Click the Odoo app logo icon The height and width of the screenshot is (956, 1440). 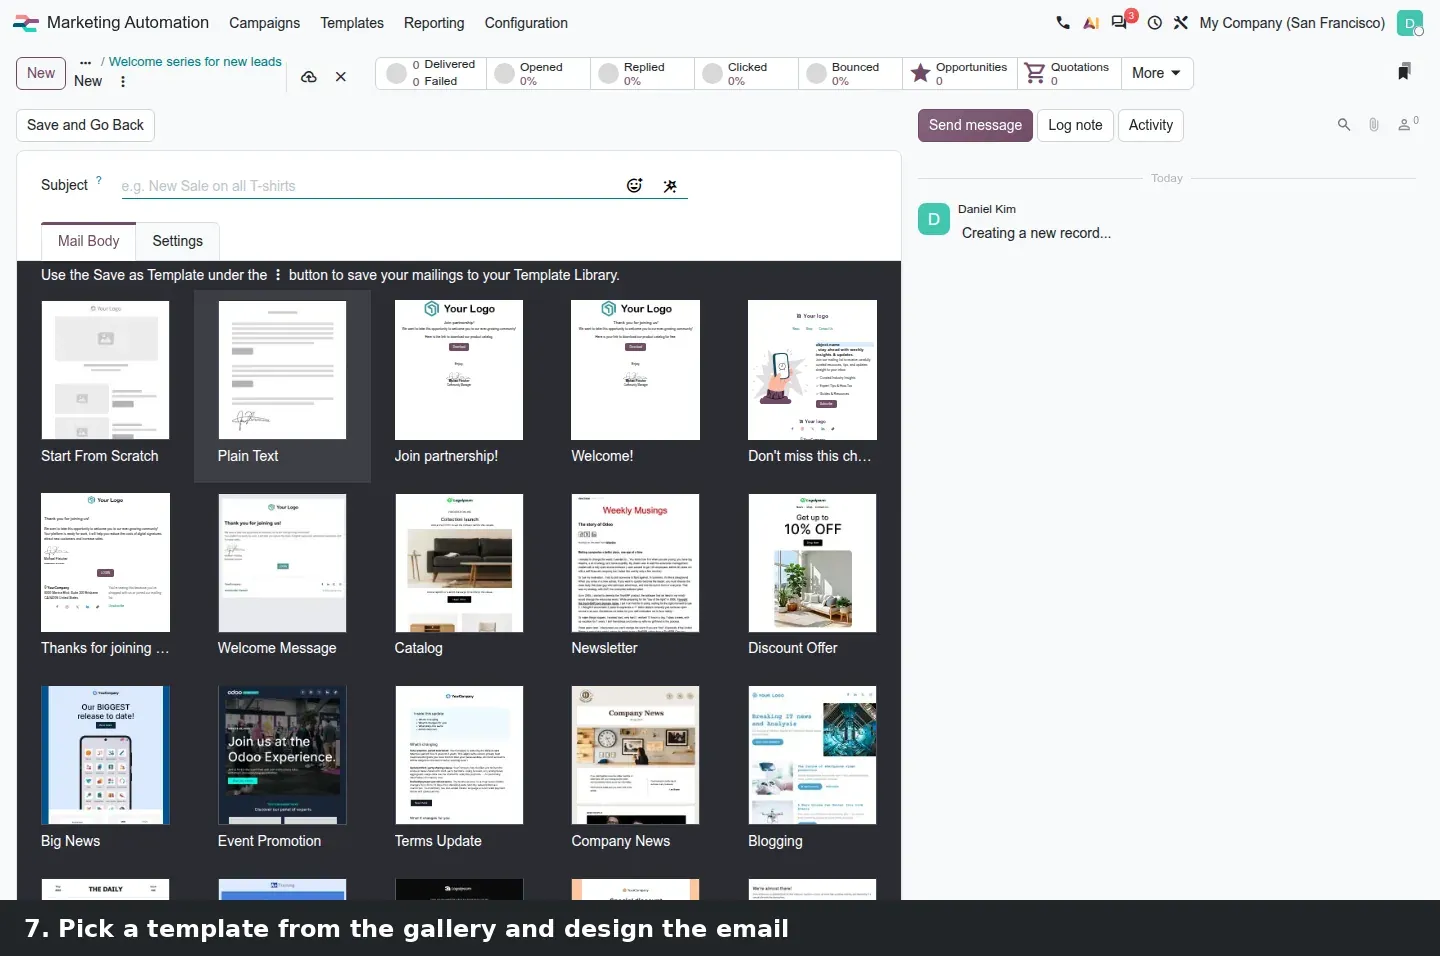[25, 22]
